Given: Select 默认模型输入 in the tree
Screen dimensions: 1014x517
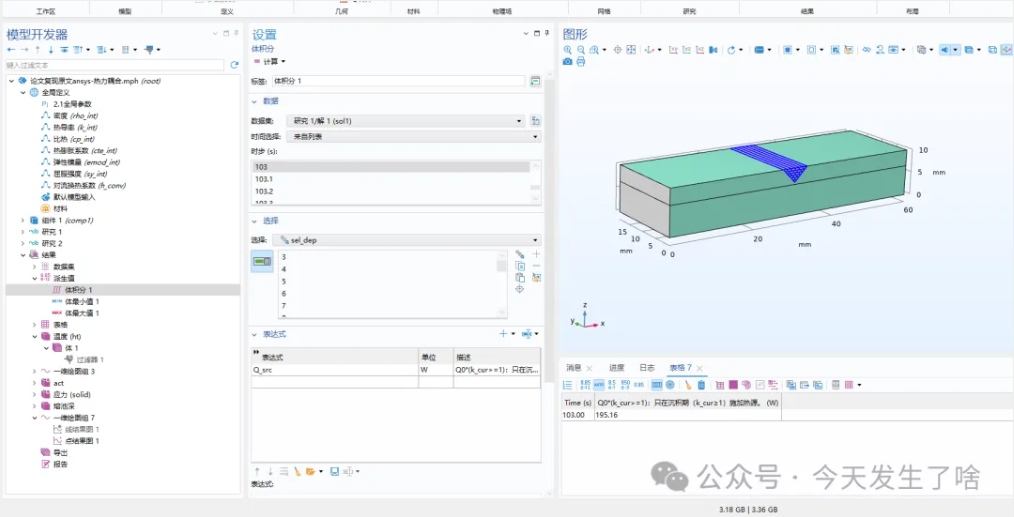Looking at the screenshot, I should click(72, 197).
